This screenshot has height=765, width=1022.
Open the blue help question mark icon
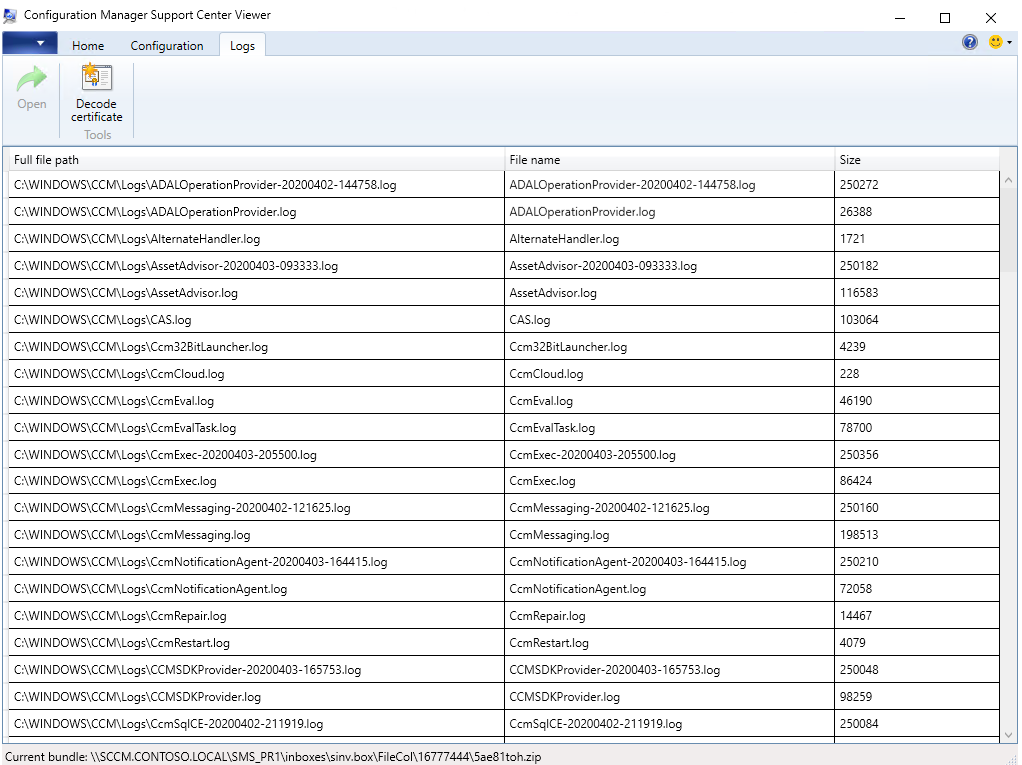click(x=969, y=42)
